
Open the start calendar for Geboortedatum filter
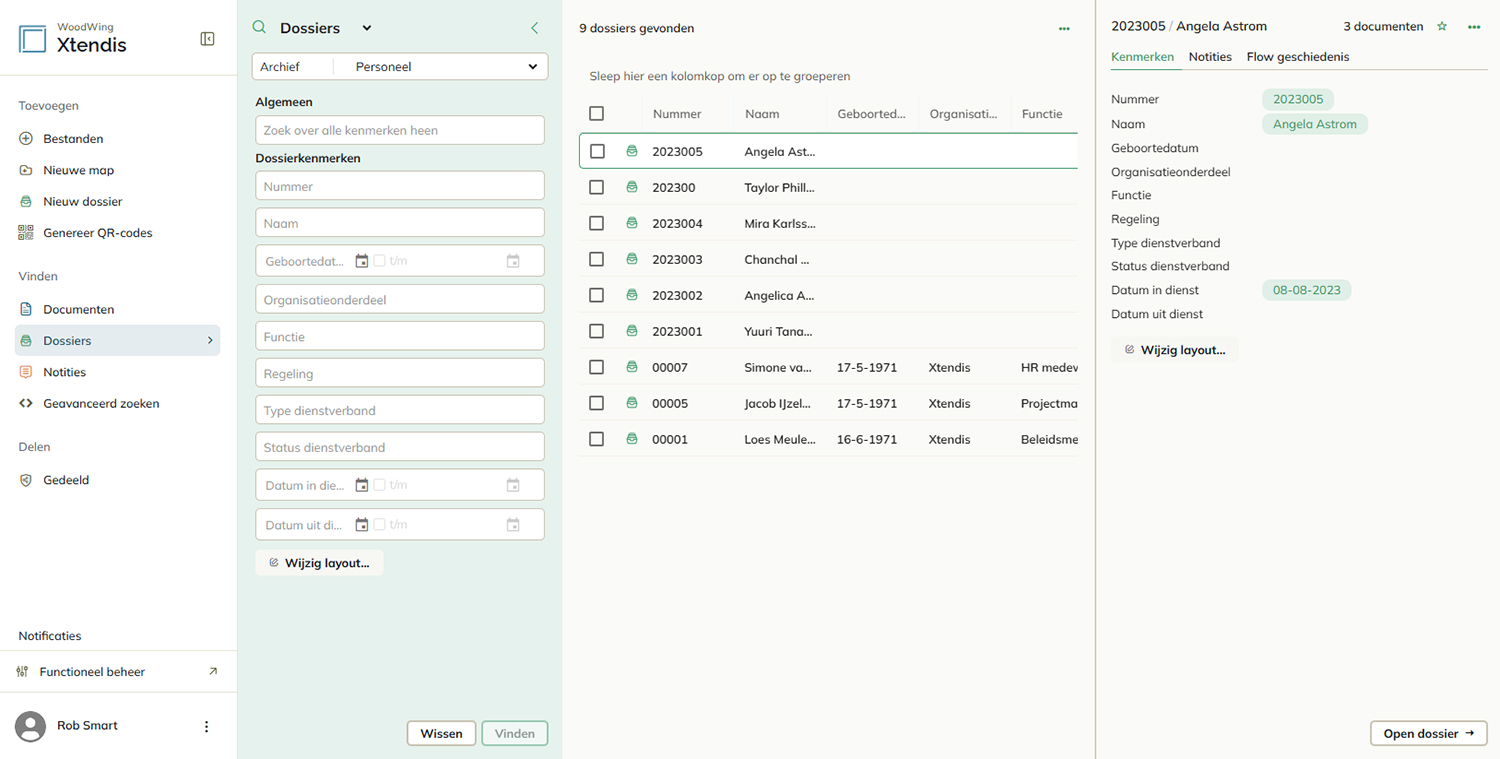click(x=362, y=261)
